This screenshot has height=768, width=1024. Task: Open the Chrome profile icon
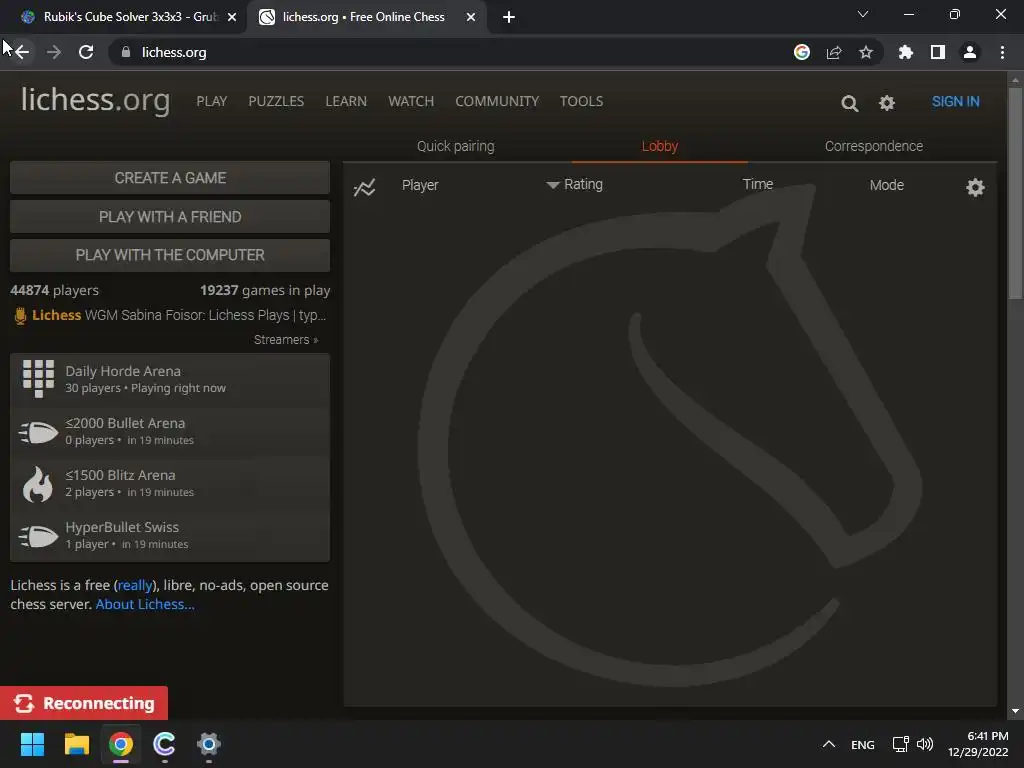[x=970, y=52]
